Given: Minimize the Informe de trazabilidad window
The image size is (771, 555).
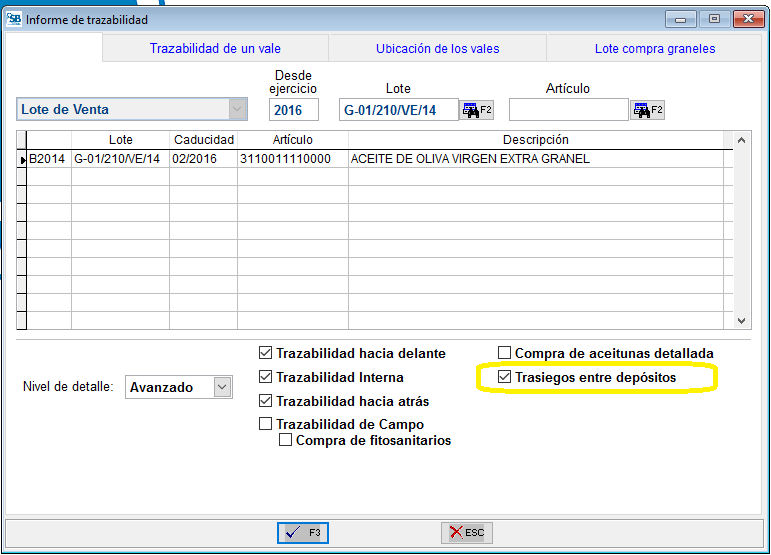Looking at the screenshot, I should (x=681, y=19).
